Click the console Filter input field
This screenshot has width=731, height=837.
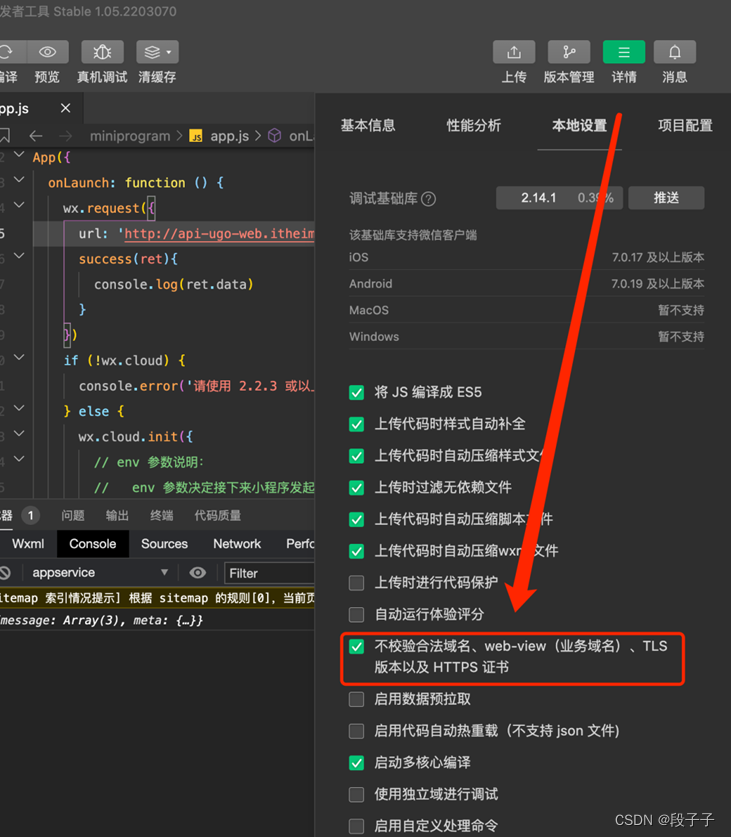269,573
